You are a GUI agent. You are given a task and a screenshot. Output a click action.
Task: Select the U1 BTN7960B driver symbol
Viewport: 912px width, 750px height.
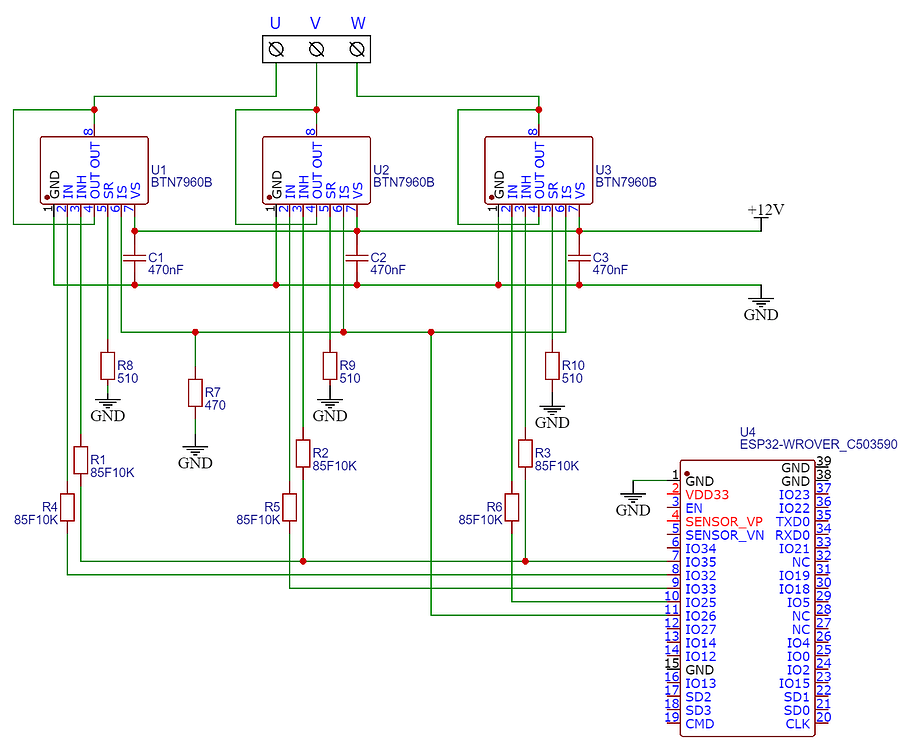[x=92, y=170]
